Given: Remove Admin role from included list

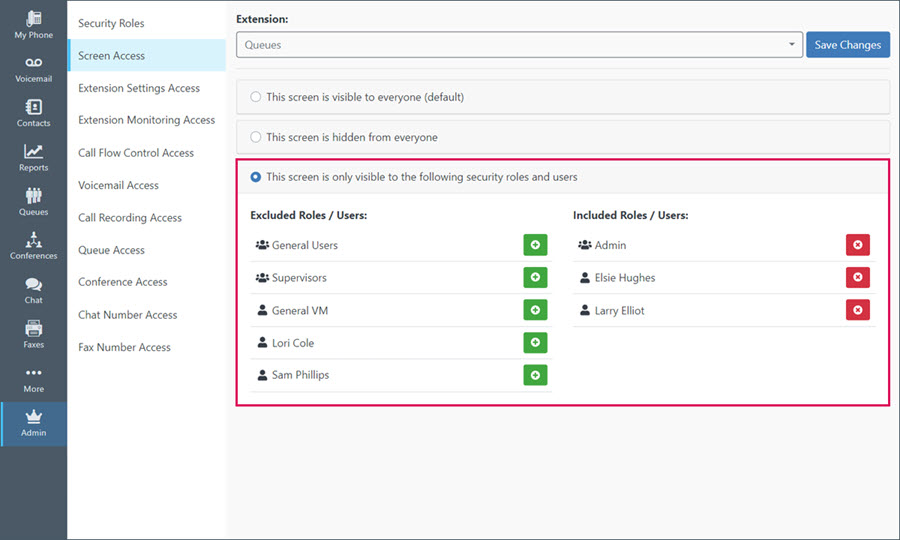Looking at the screenshot, I should pos(858,245).
